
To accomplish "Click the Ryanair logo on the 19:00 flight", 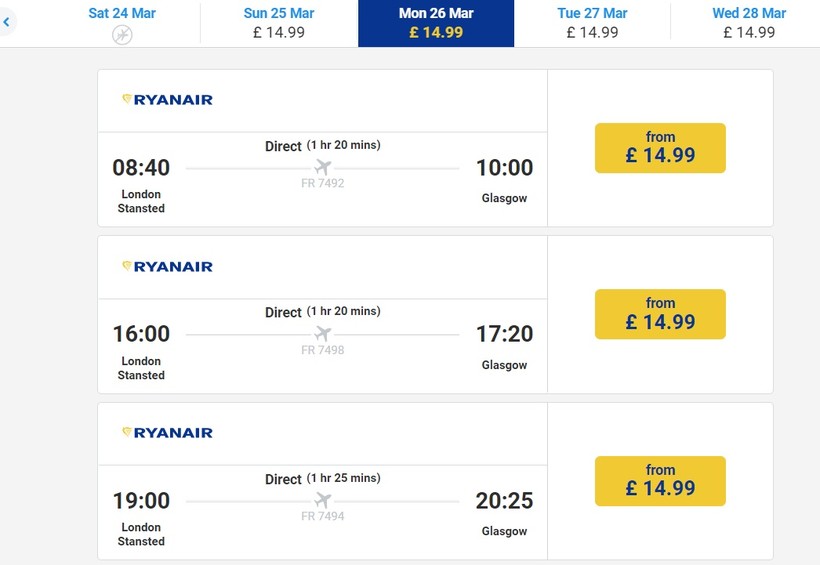I will 167,432.
